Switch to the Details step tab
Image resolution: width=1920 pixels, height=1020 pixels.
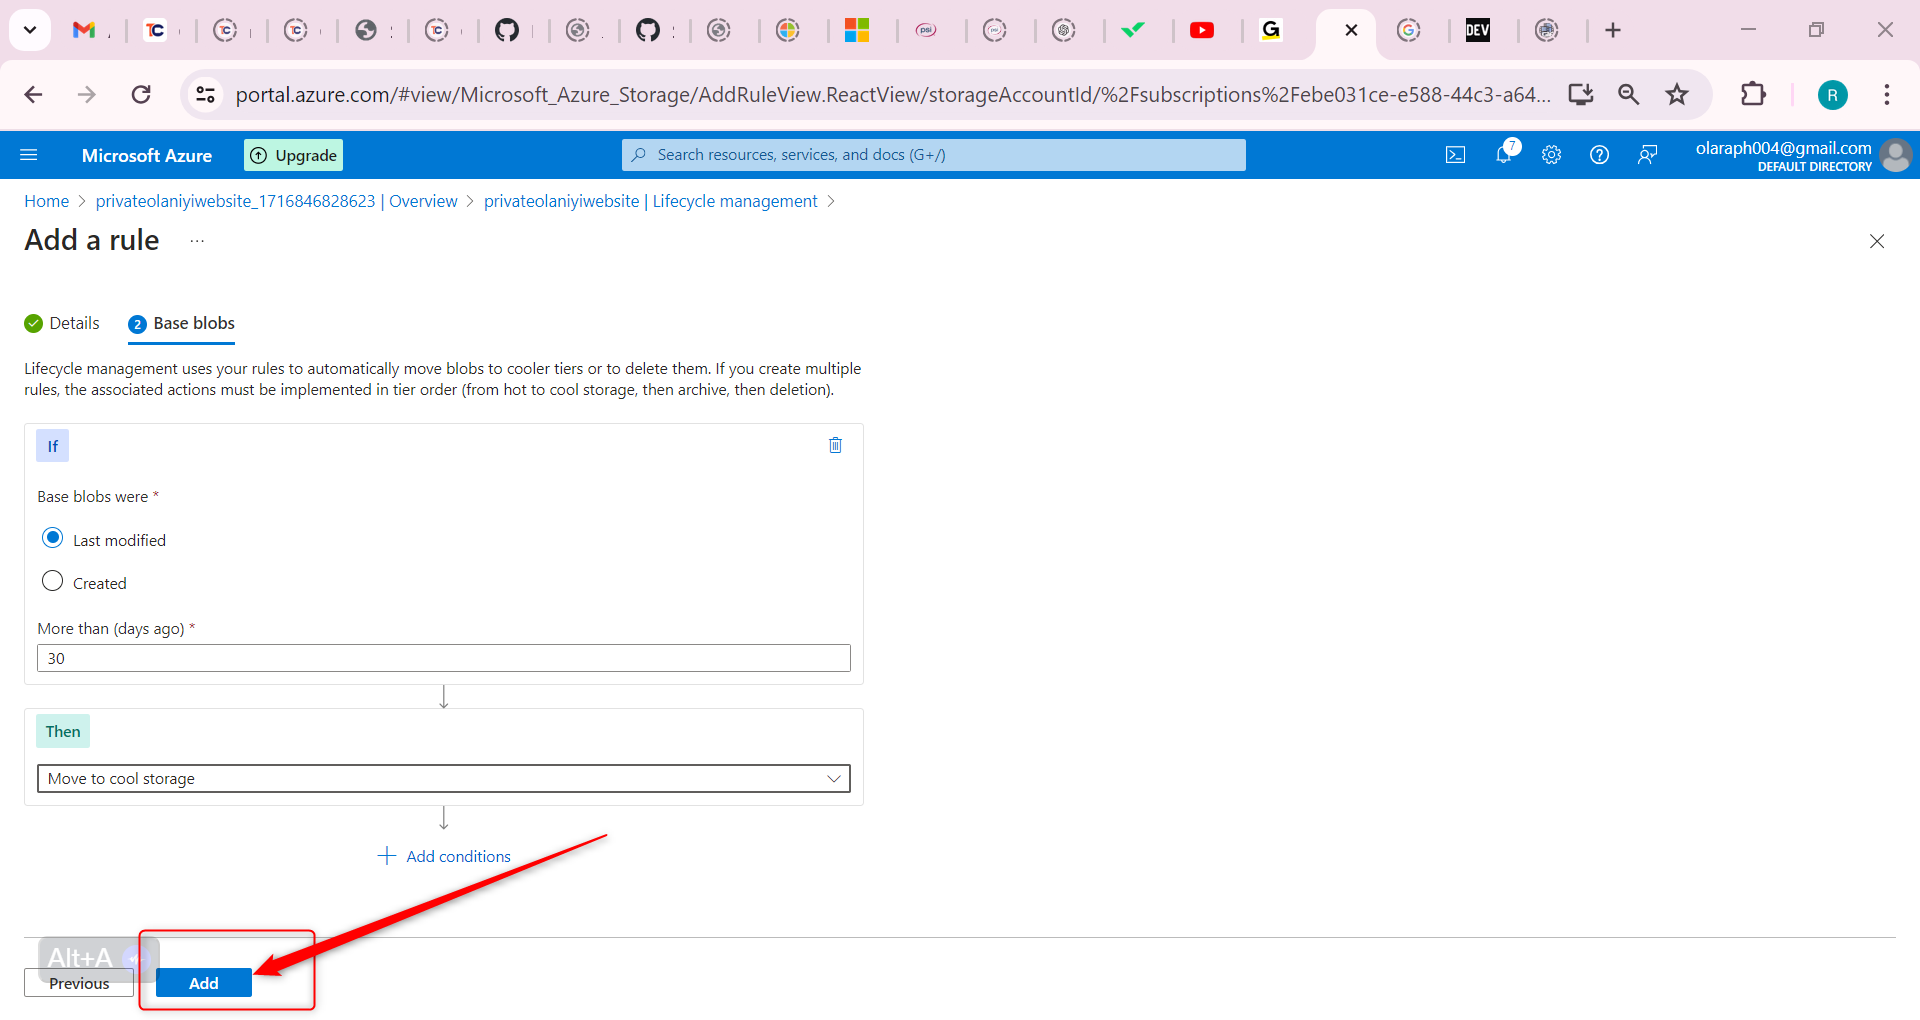(x=62, y=323)
